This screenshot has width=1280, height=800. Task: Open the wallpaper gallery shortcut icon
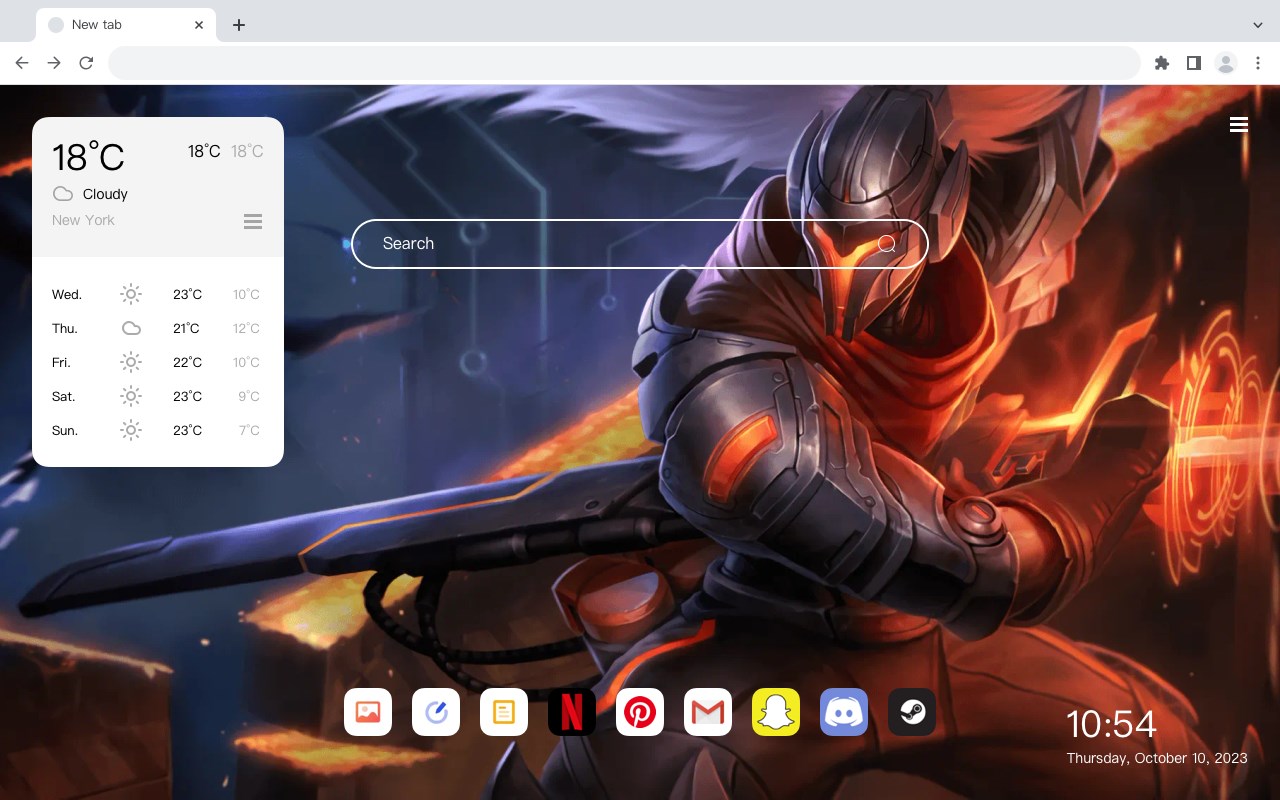368,712
